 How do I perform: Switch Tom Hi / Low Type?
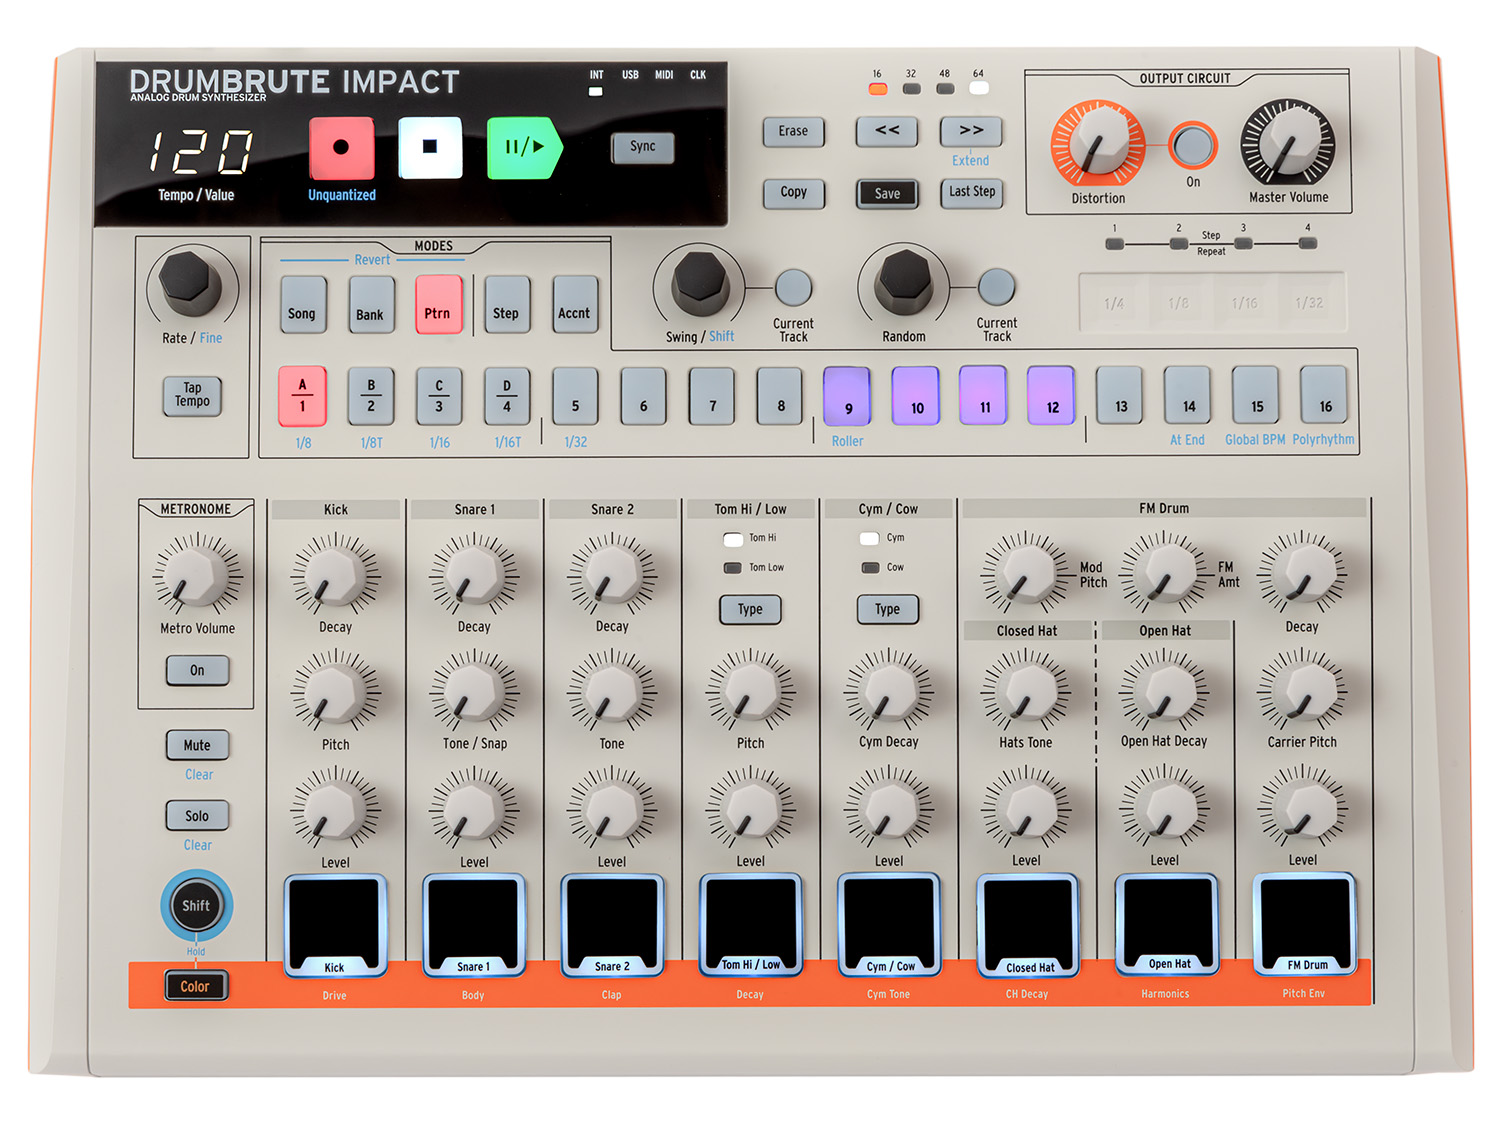point(750,609)
